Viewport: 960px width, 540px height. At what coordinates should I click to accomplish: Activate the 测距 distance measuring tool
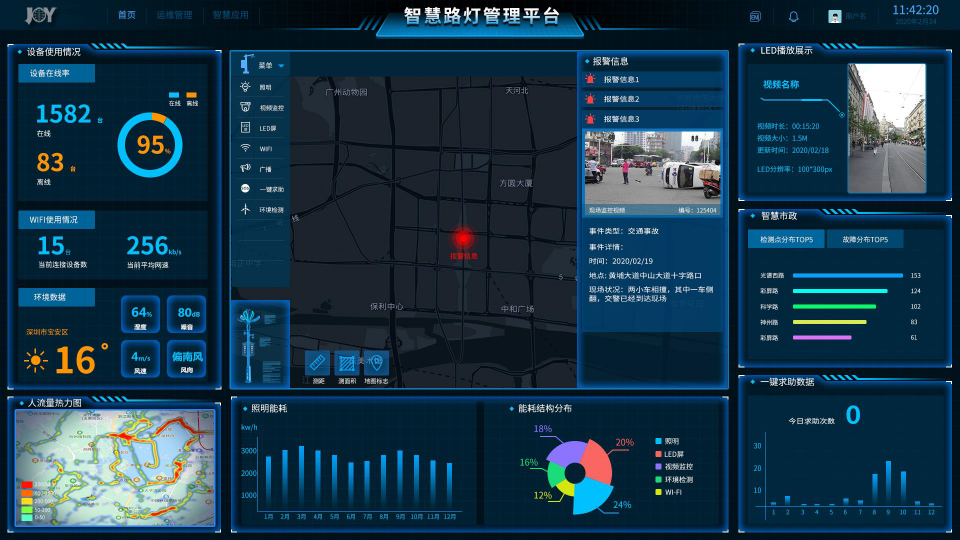[x=317, y=364]
